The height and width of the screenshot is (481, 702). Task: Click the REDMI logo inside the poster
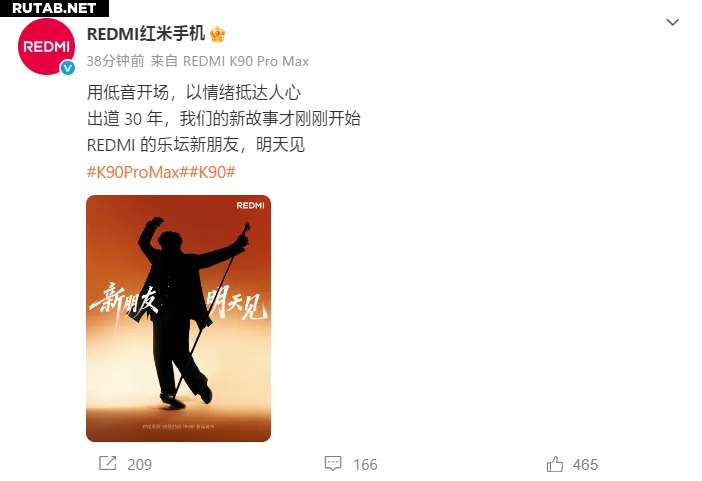click(x=250, y=206)
